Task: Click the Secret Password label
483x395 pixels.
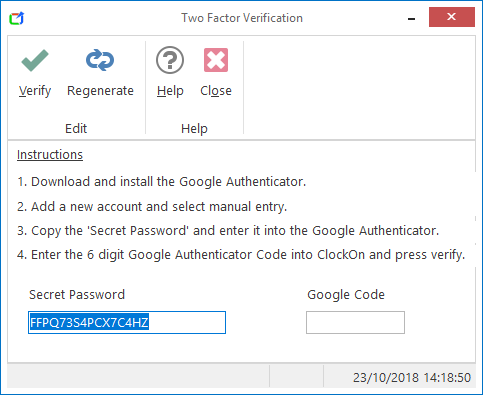Action: pos(77,295)
